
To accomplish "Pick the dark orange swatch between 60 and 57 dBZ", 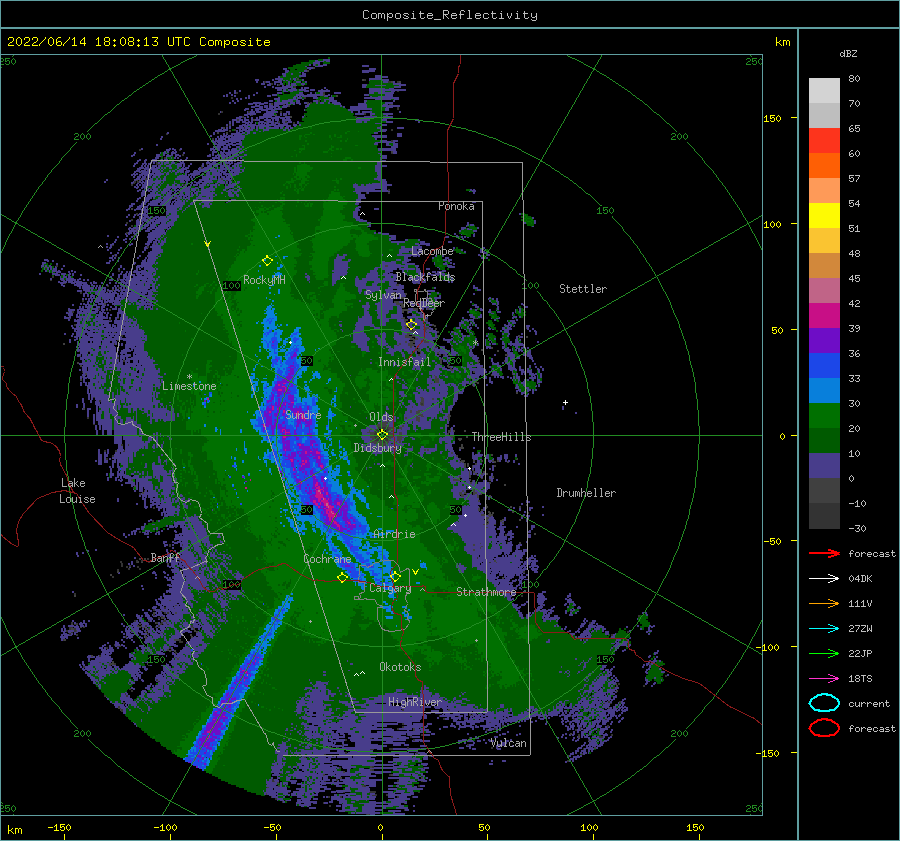I will pyautogui.click(x=824, y=166).
